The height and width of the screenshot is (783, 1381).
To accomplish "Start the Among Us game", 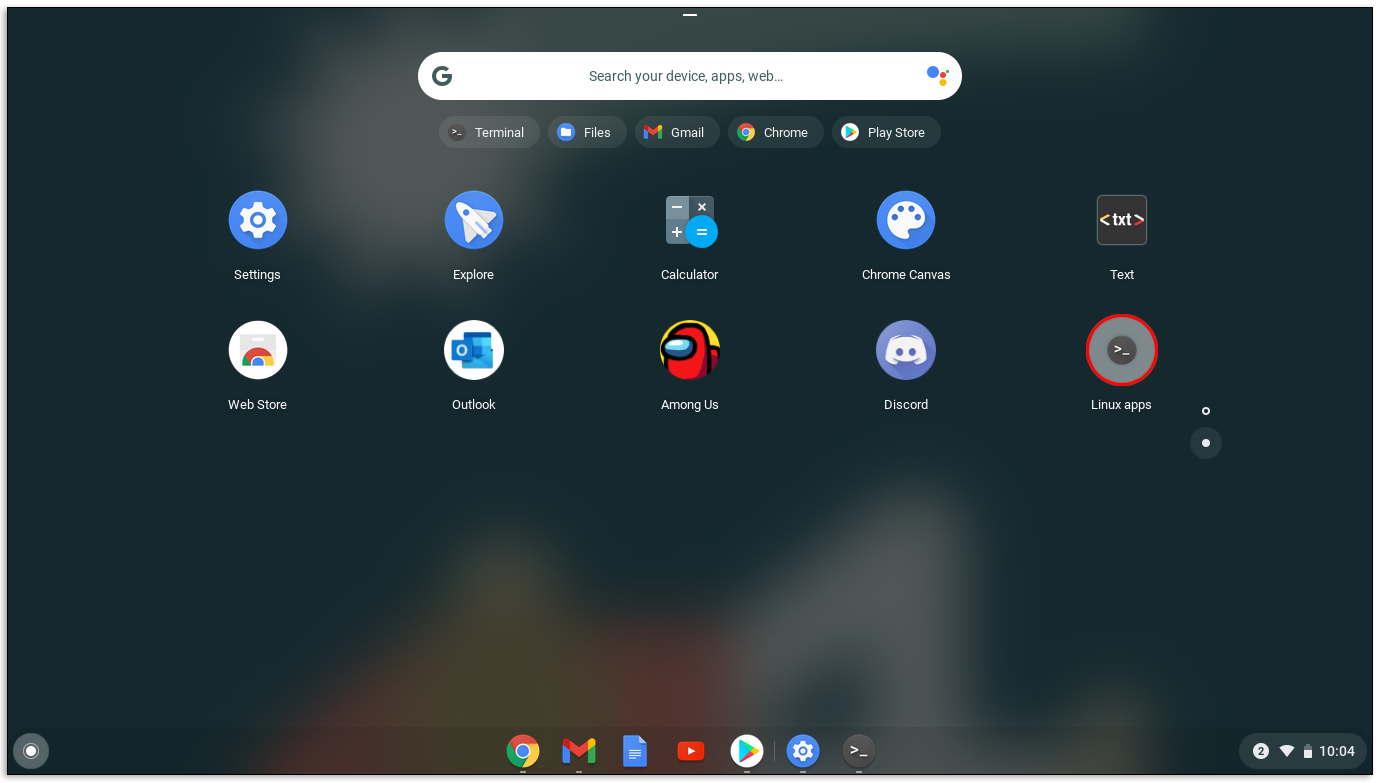I will [x=690, y=350].
